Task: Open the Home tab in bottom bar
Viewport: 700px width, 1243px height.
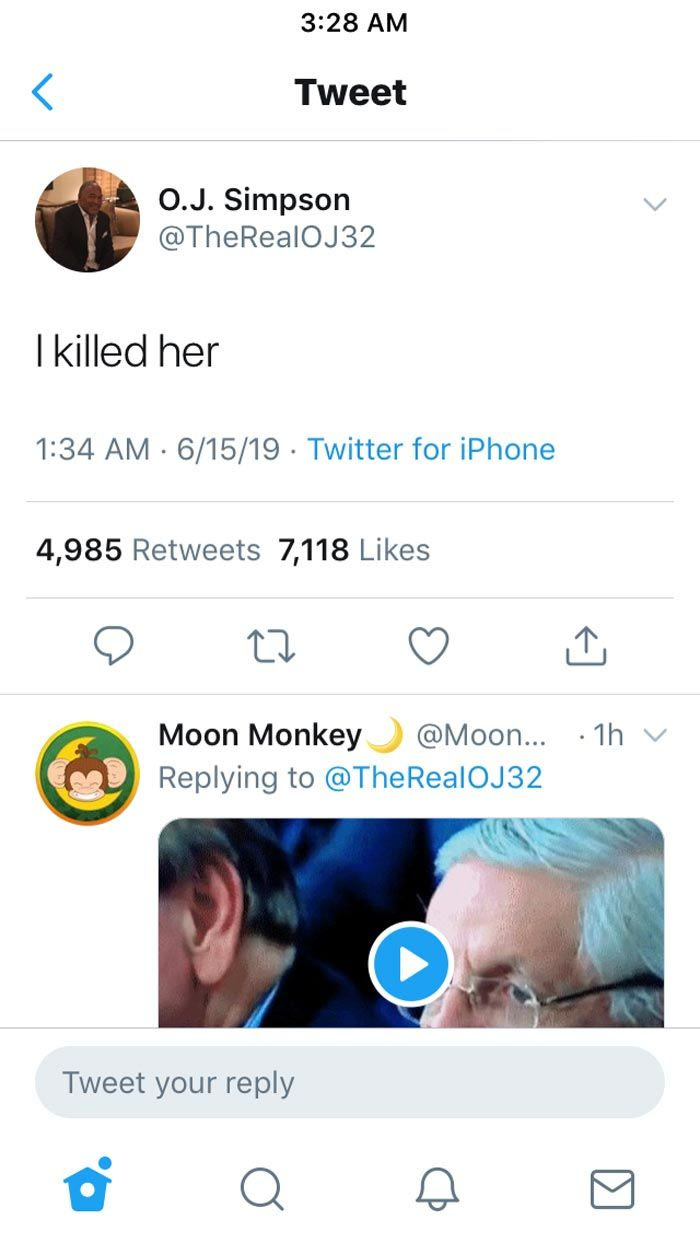Action: 87,1188
